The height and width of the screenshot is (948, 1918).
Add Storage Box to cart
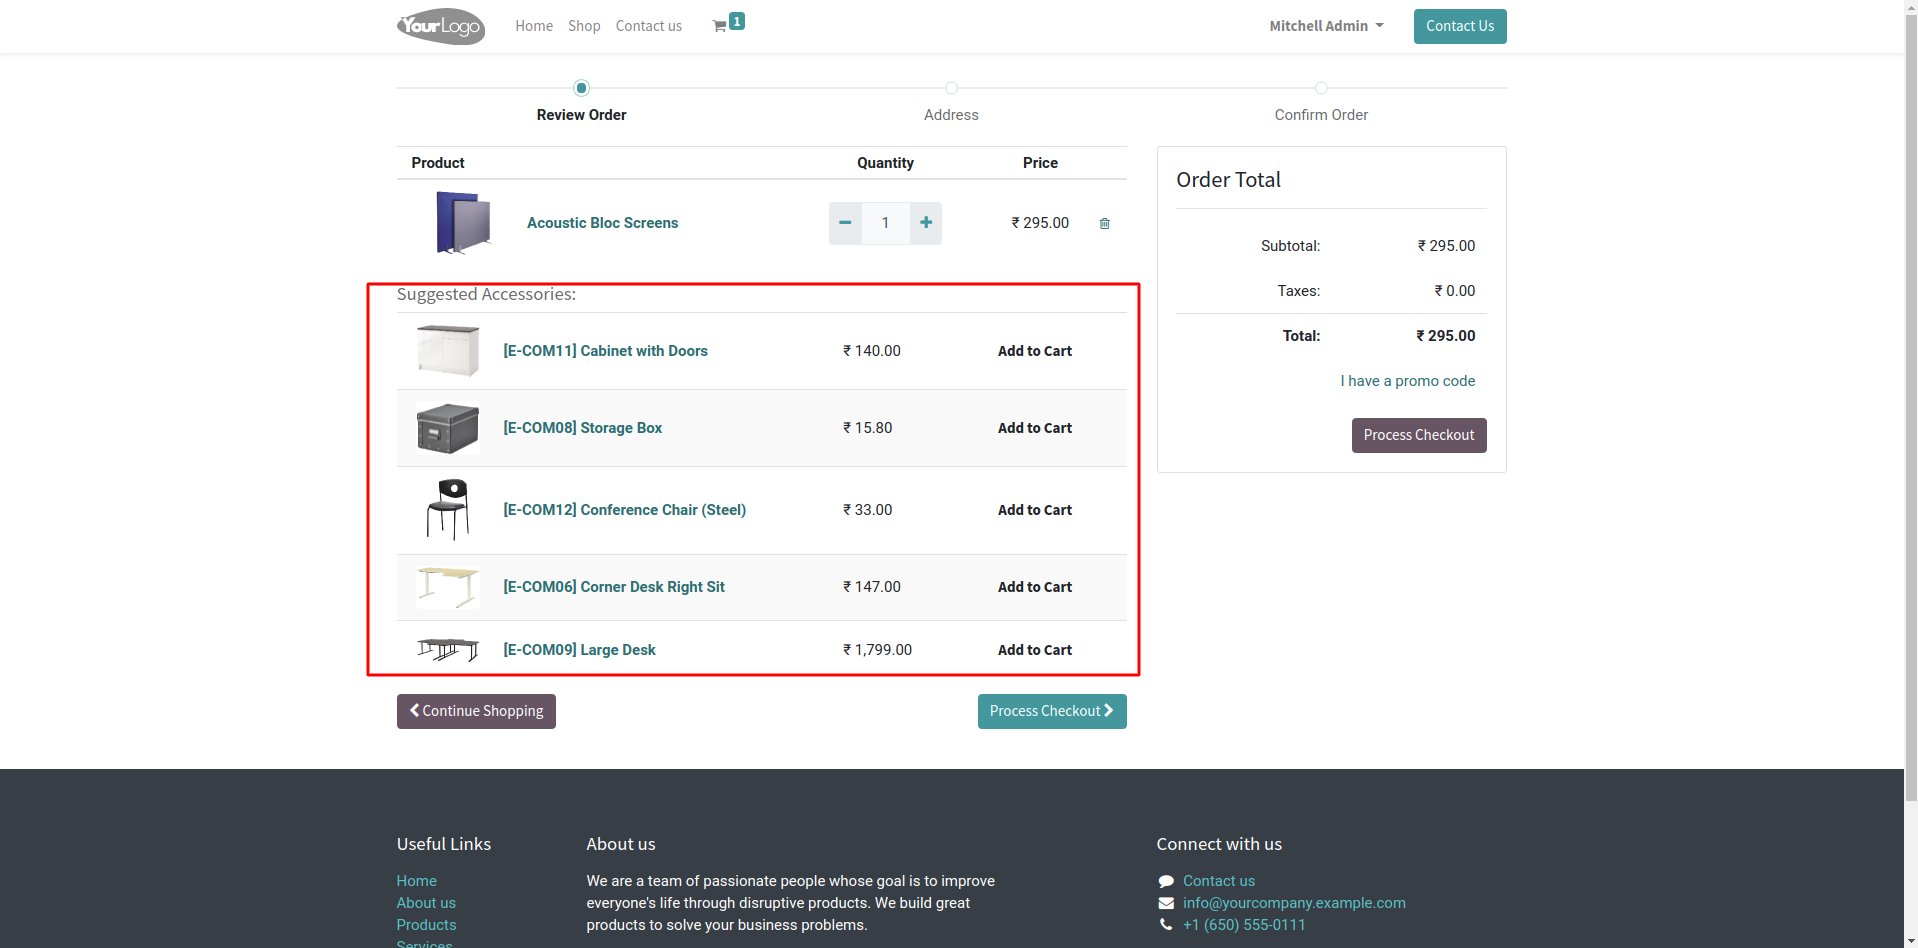point(1035,428)
